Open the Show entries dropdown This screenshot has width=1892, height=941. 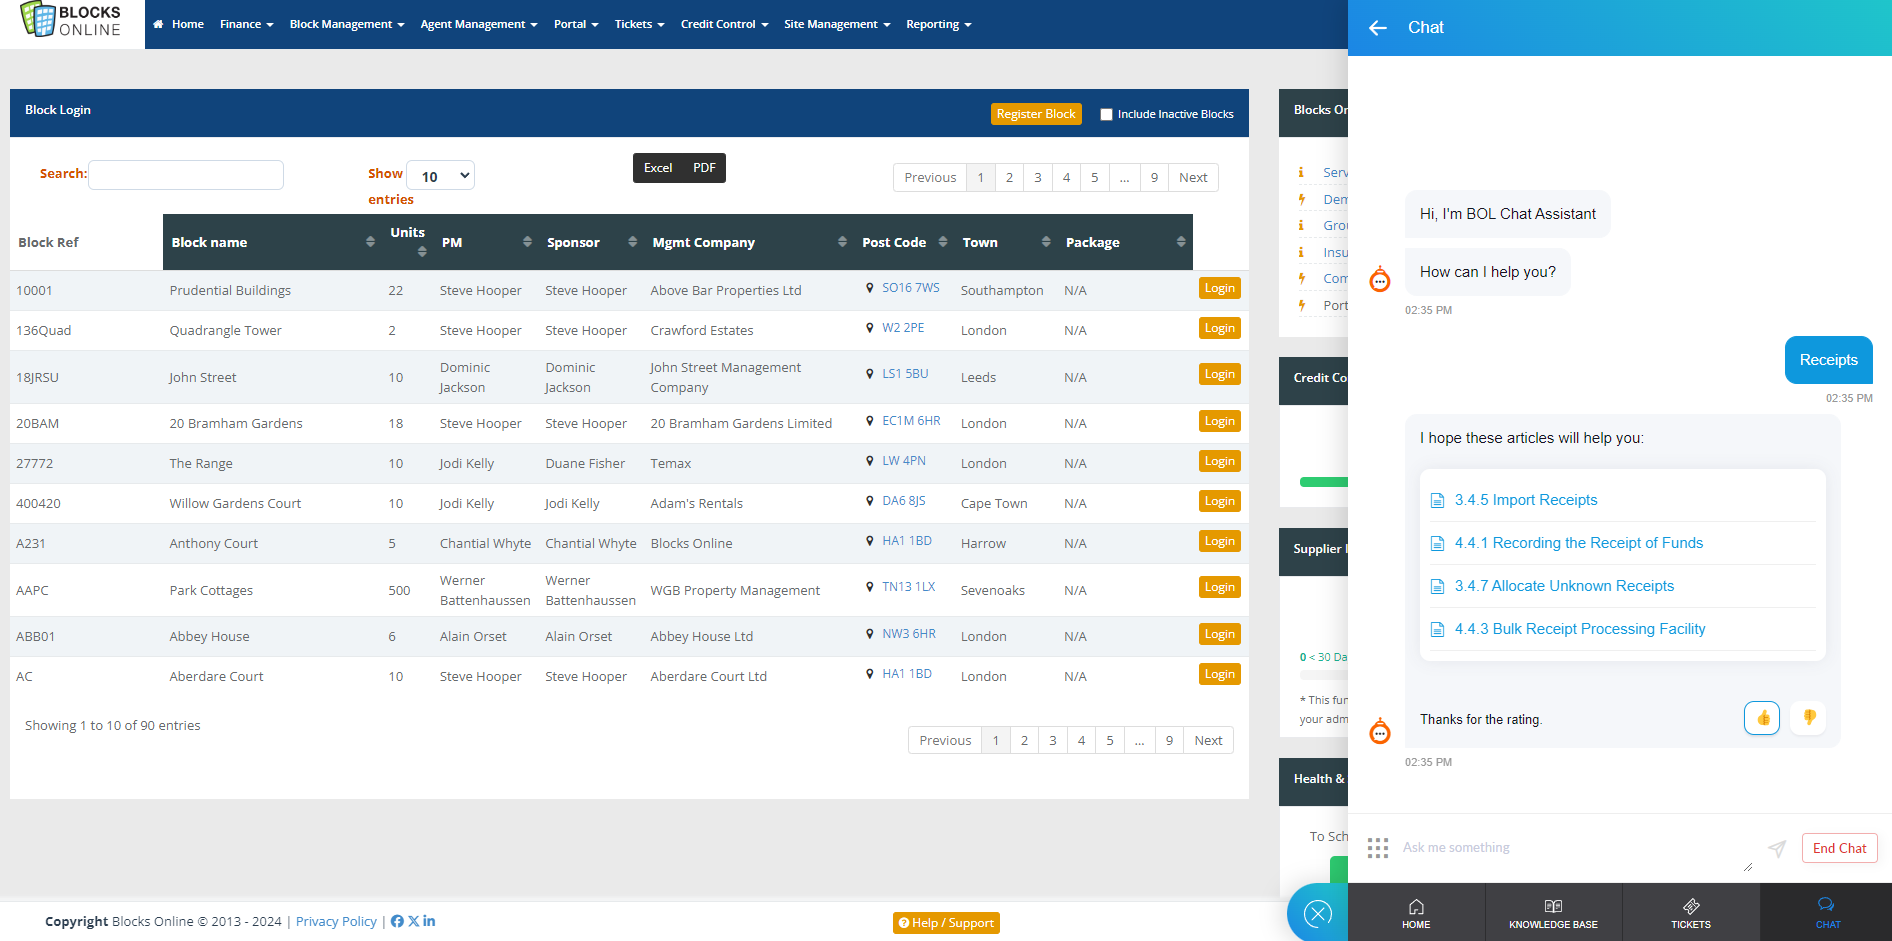tap(441, 176)
